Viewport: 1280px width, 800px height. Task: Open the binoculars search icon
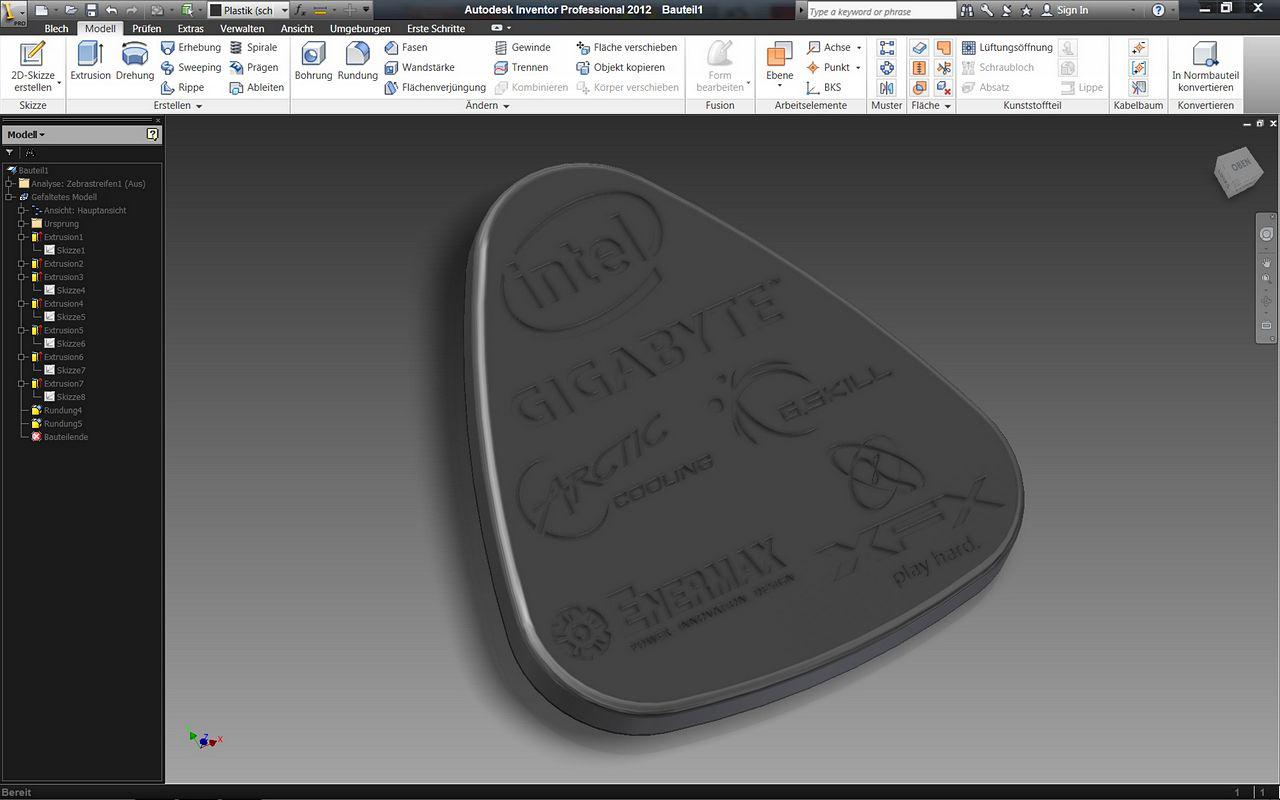point(967,10)
